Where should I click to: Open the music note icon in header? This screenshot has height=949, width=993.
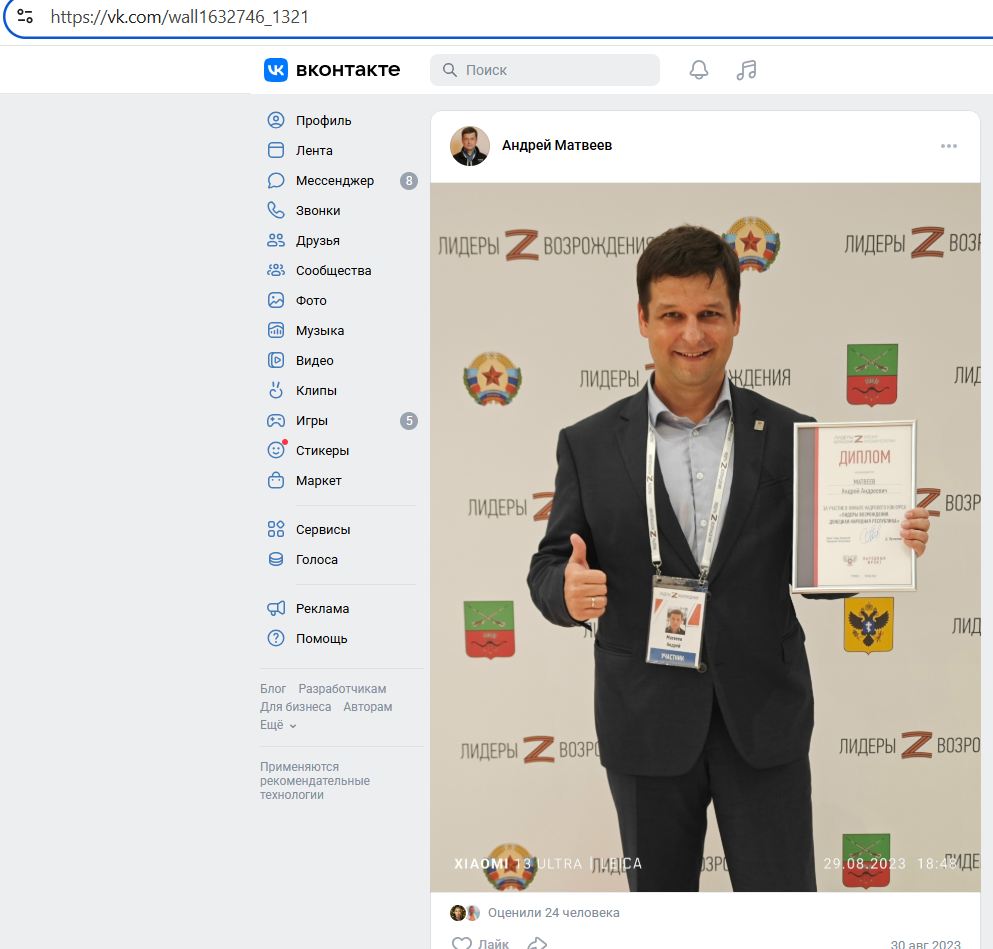[x=746, y=70]
